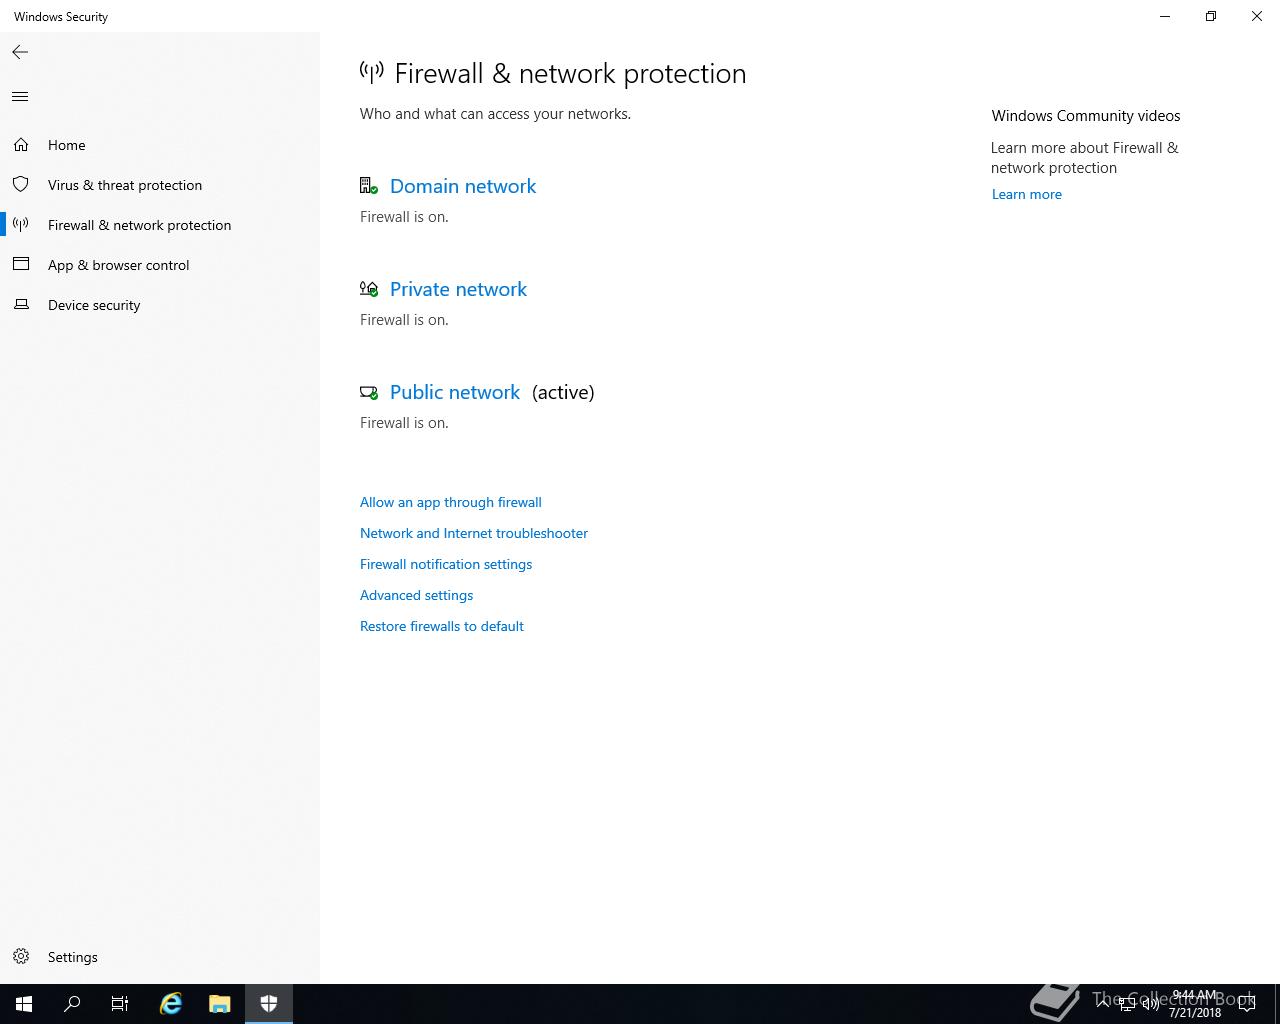Open Public network settings
Image resolution: width=1280 pixels, height=1024 pixels.
click(x=455, y=392)
